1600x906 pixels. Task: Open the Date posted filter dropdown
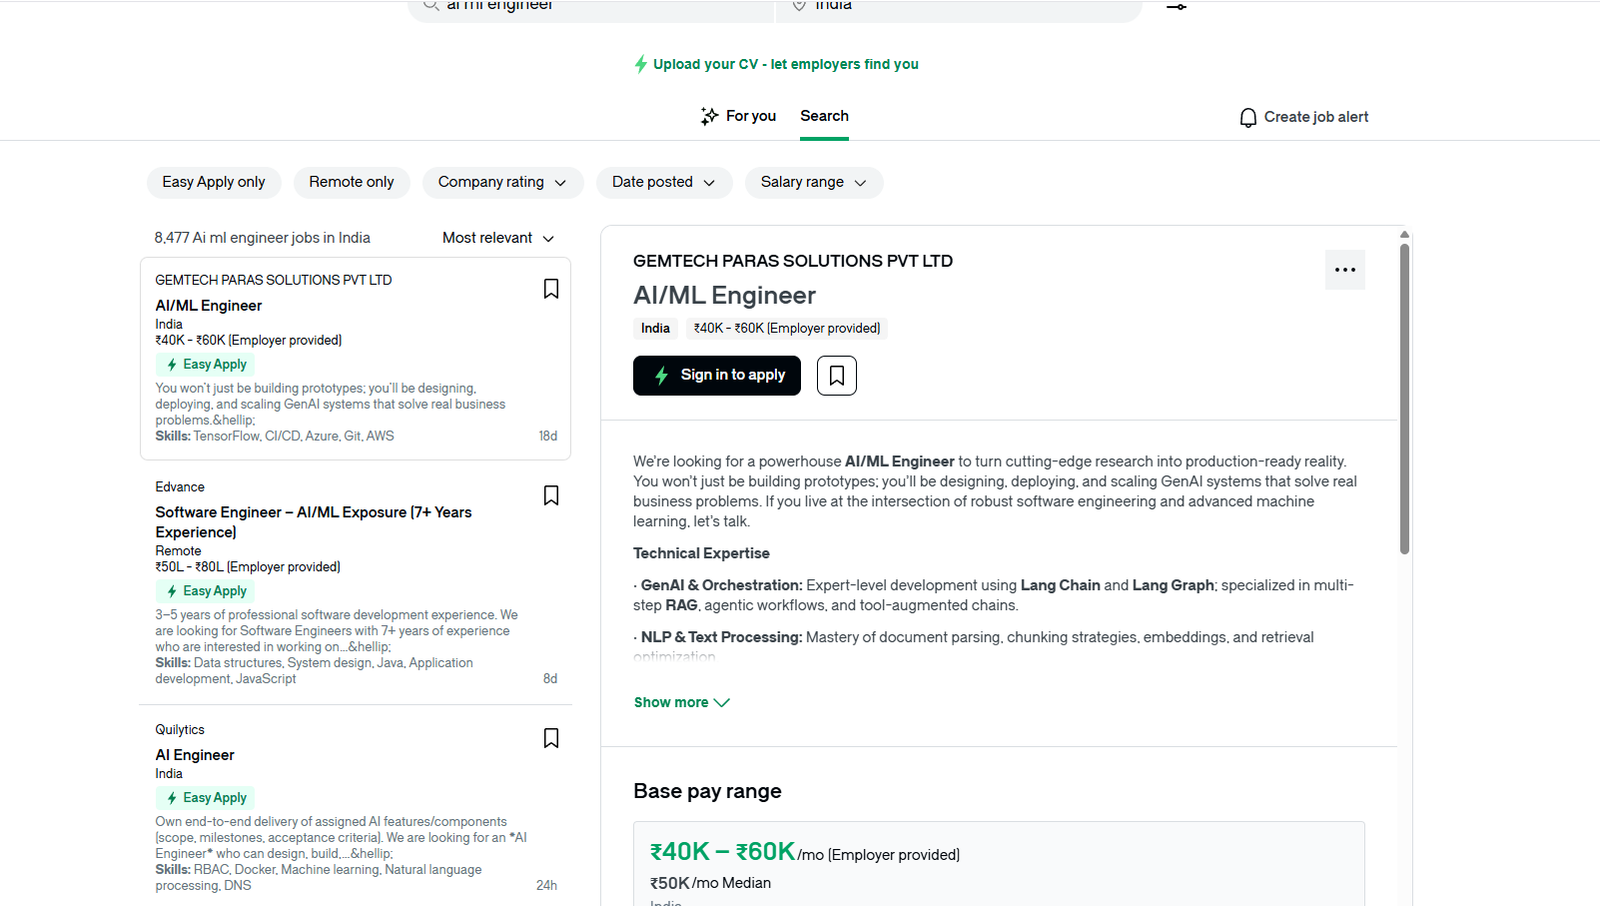pos(664,182)
